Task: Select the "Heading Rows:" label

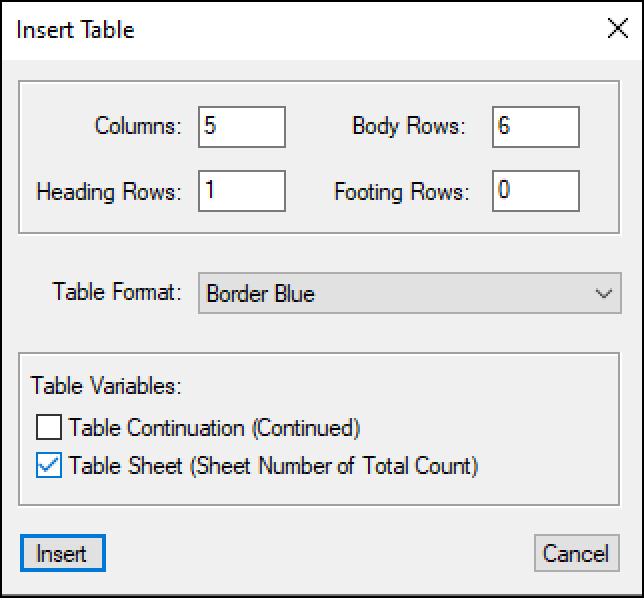Action: (109, 191)
